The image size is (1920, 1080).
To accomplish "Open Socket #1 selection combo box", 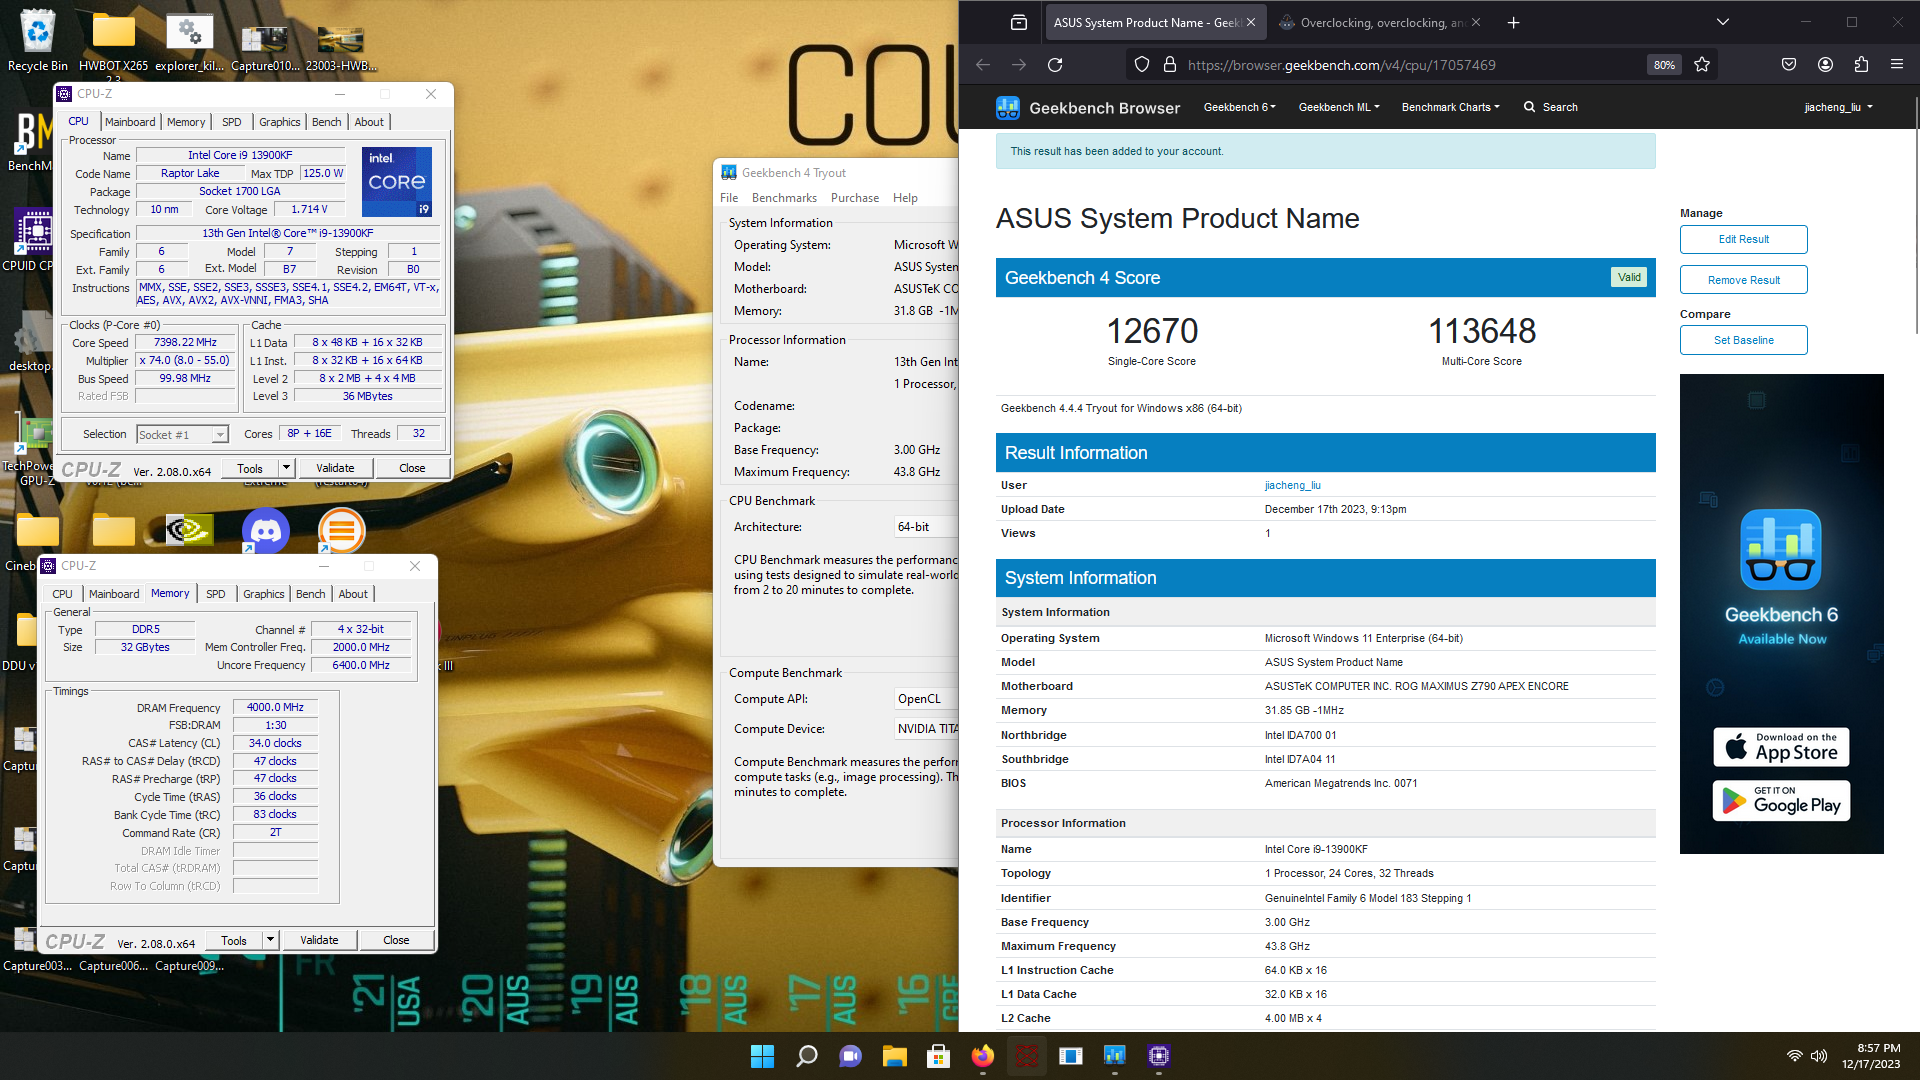I will [183, 434].
